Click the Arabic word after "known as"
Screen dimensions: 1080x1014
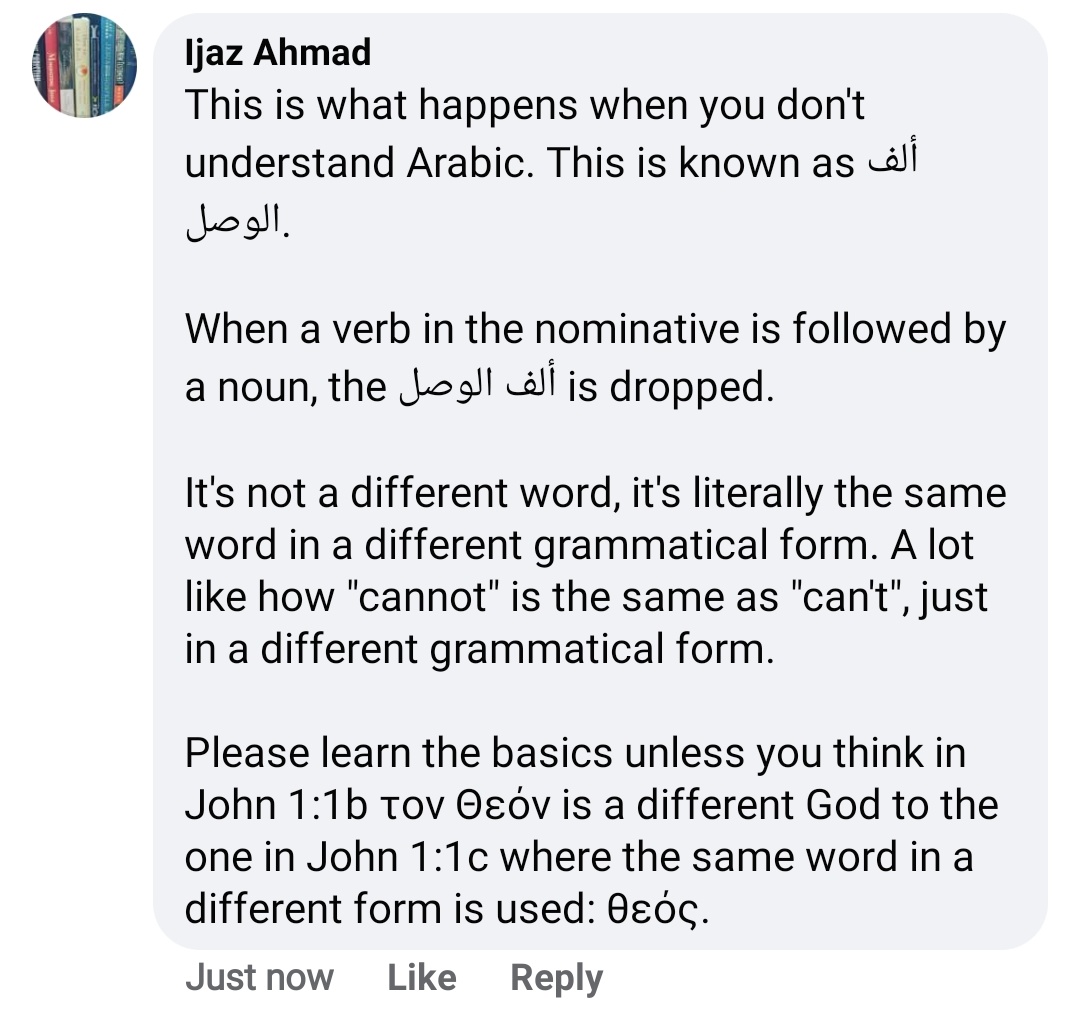[891, 164]
